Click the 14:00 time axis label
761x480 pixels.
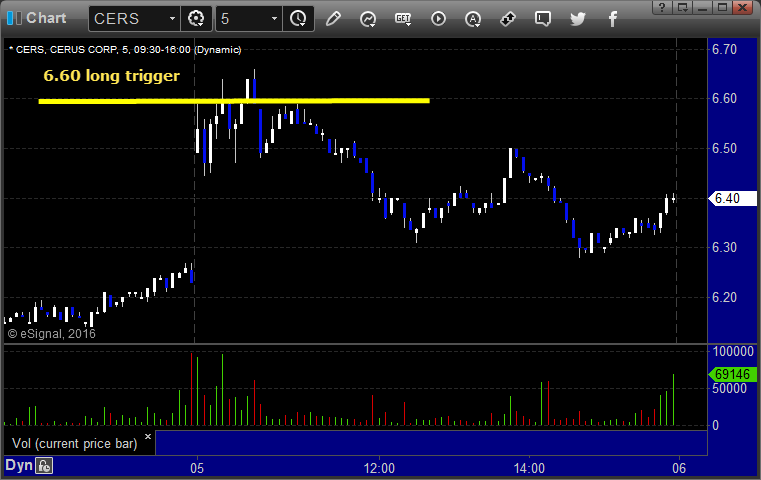(x=529, y=468)
